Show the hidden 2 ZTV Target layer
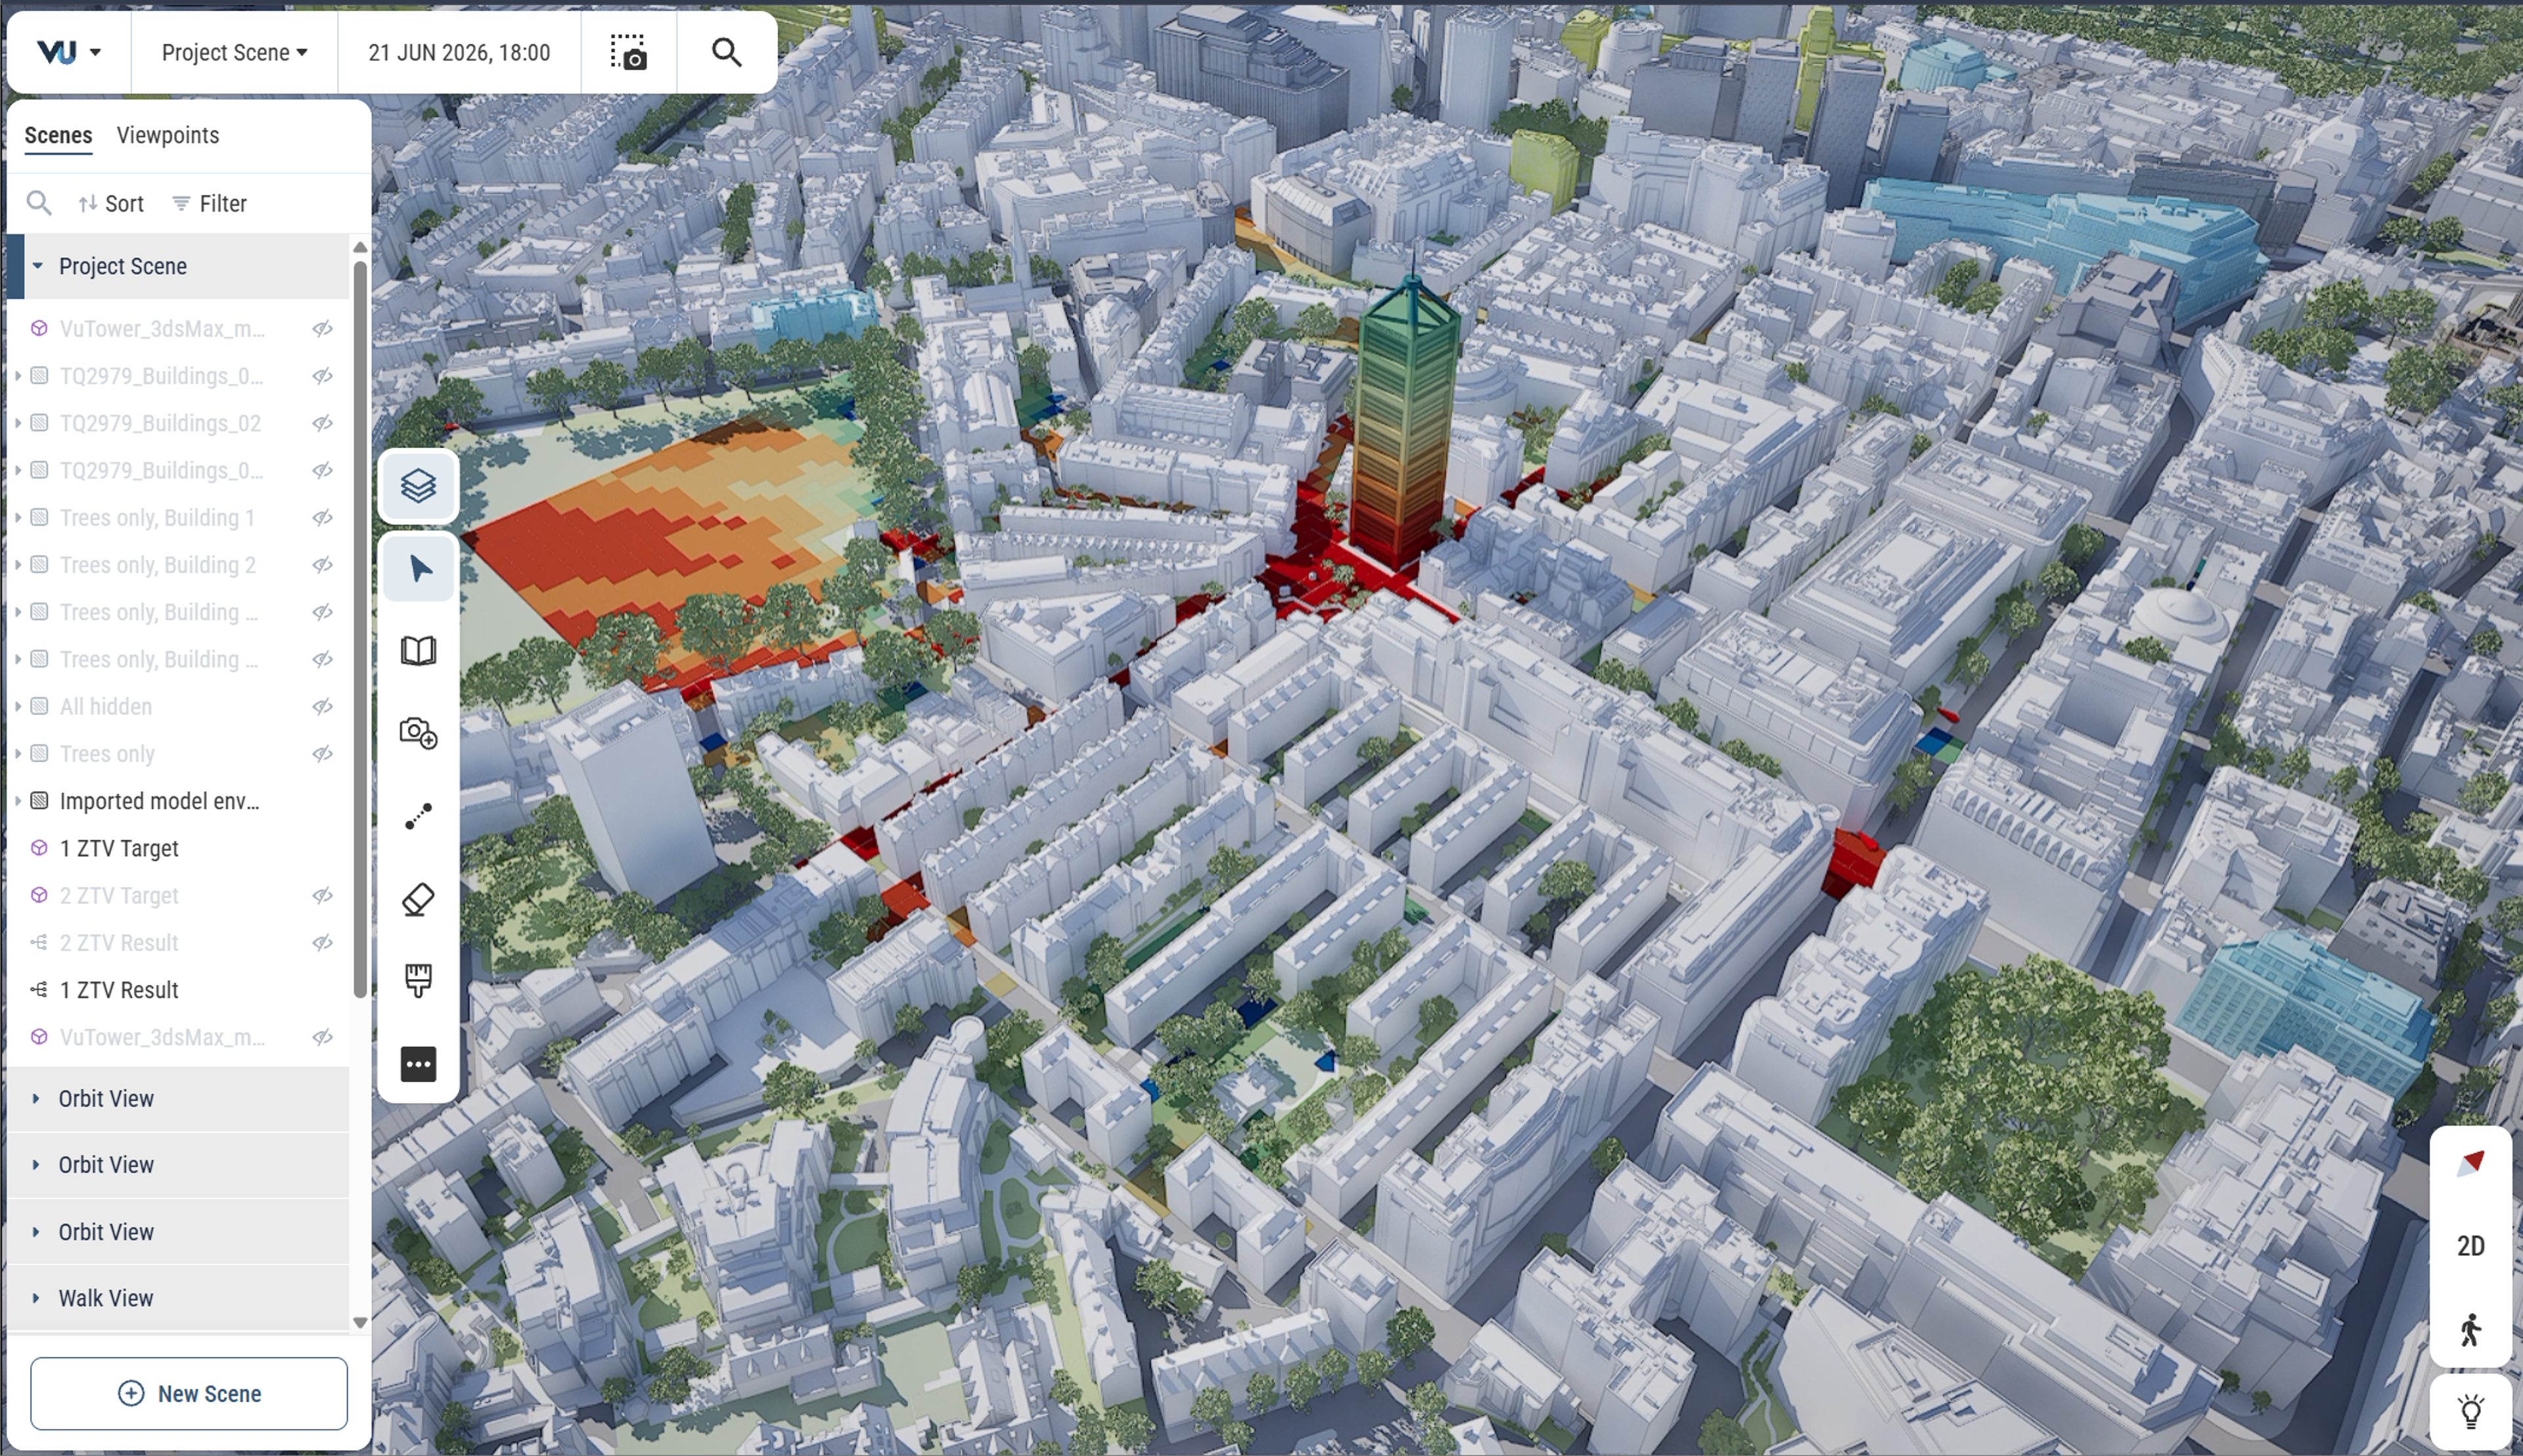 (322, 896)
